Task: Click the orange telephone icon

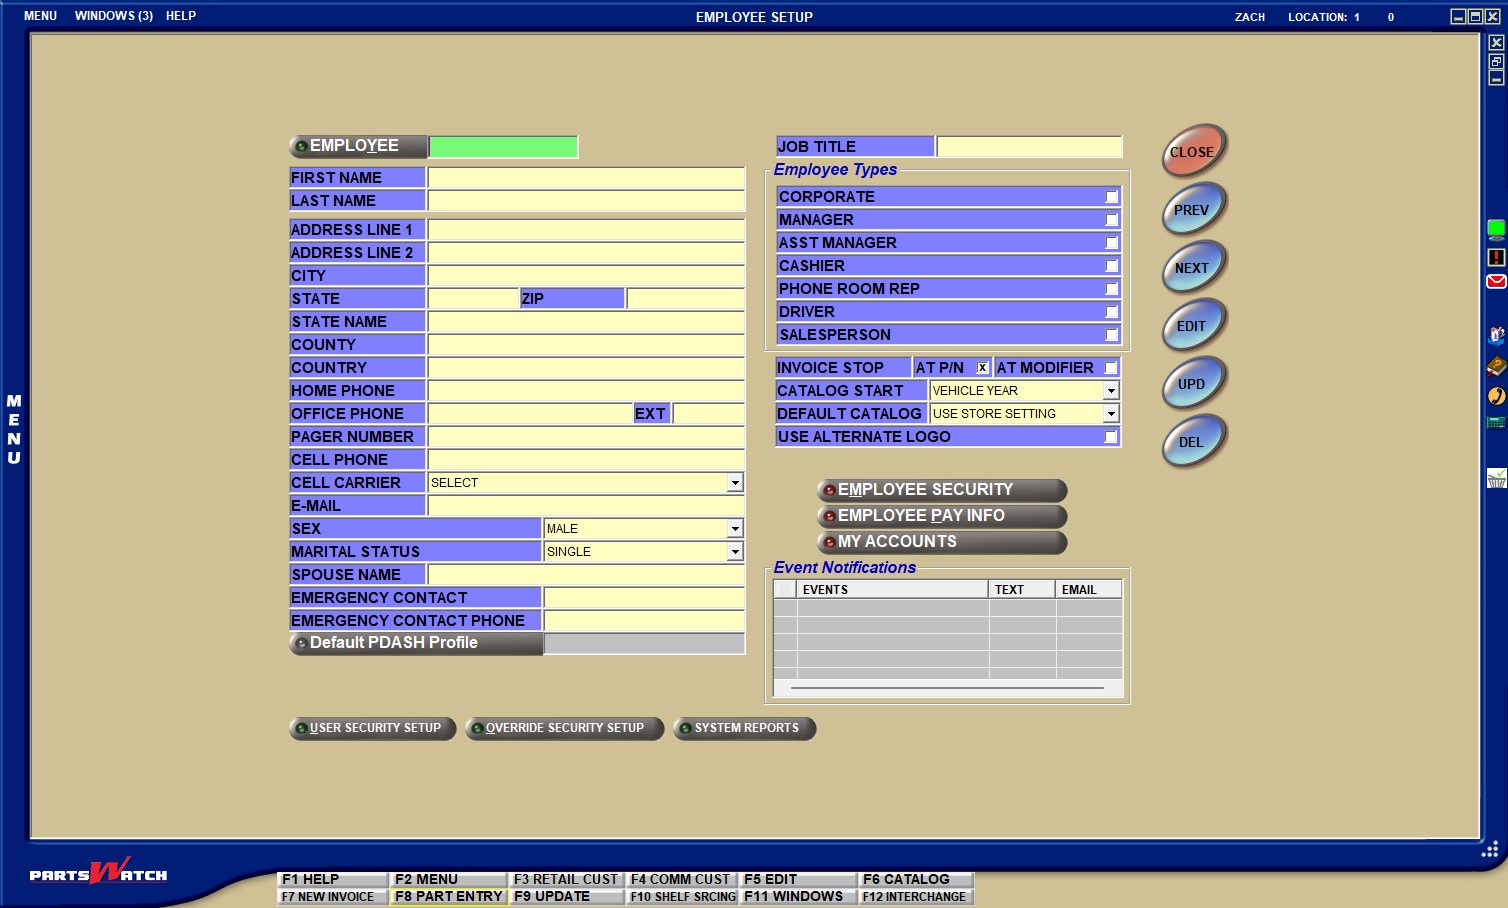Action: point(1496,396)
